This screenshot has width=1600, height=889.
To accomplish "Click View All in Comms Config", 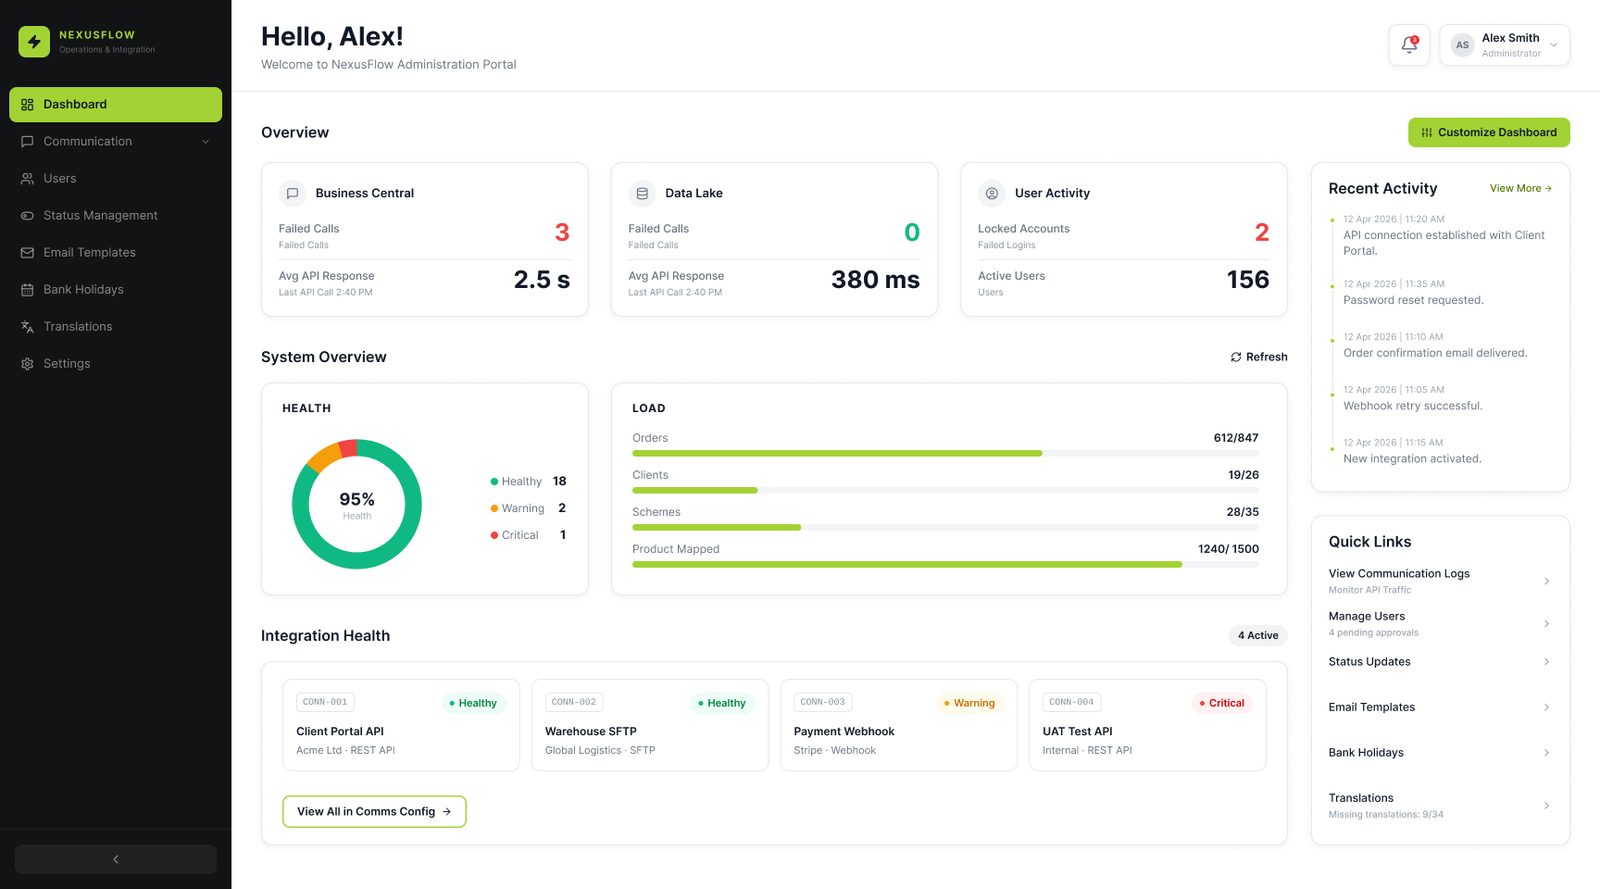I will point(374,811).
